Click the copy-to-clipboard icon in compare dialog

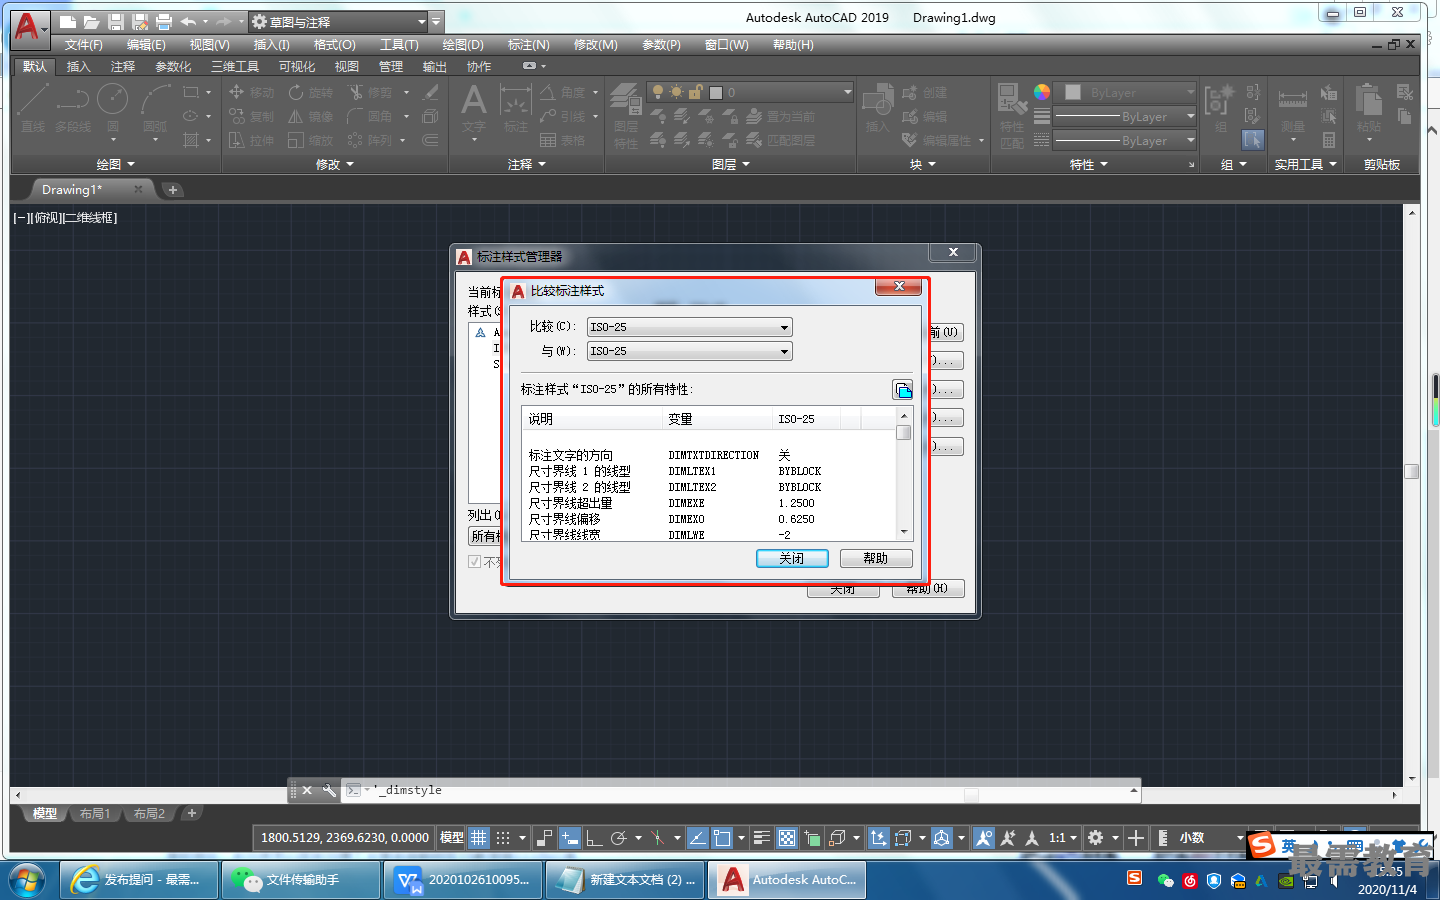point(903,390)
